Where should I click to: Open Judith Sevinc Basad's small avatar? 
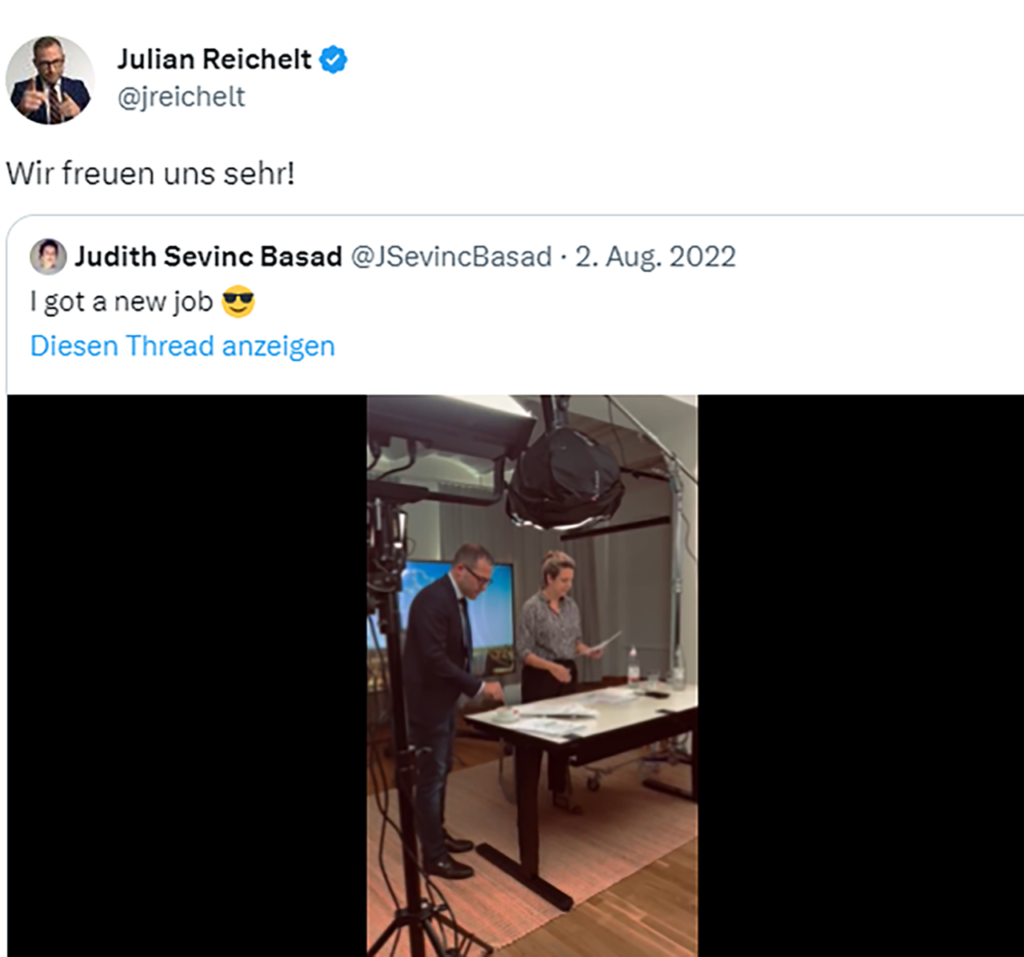point(48,257)
